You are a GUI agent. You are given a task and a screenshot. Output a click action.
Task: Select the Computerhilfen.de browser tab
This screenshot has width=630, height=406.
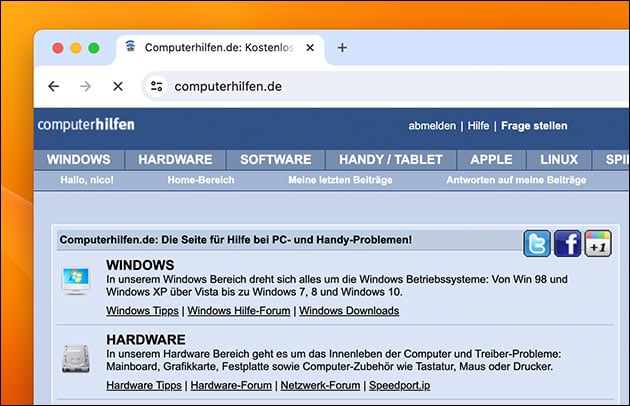[x=220, y=48]
